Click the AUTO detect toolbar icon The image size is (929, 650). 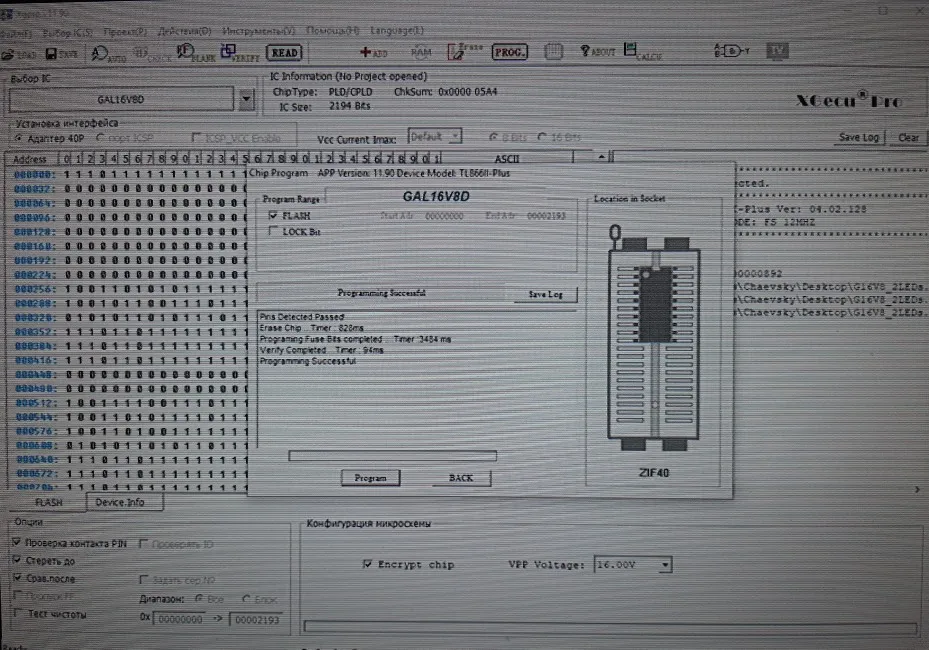[x=108, y=55]
